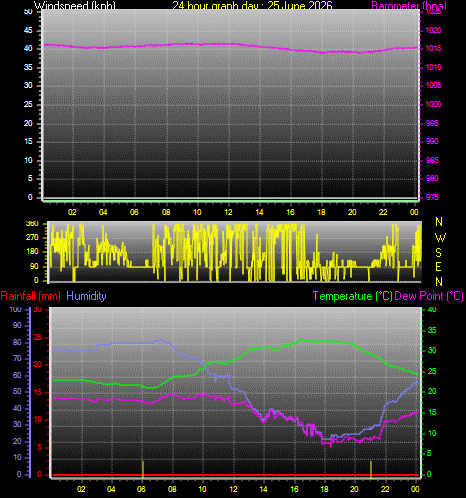Screen dimensions: 466x498
Task: Pick the 985 barometer axis label
Action: [x=432, y=160]
